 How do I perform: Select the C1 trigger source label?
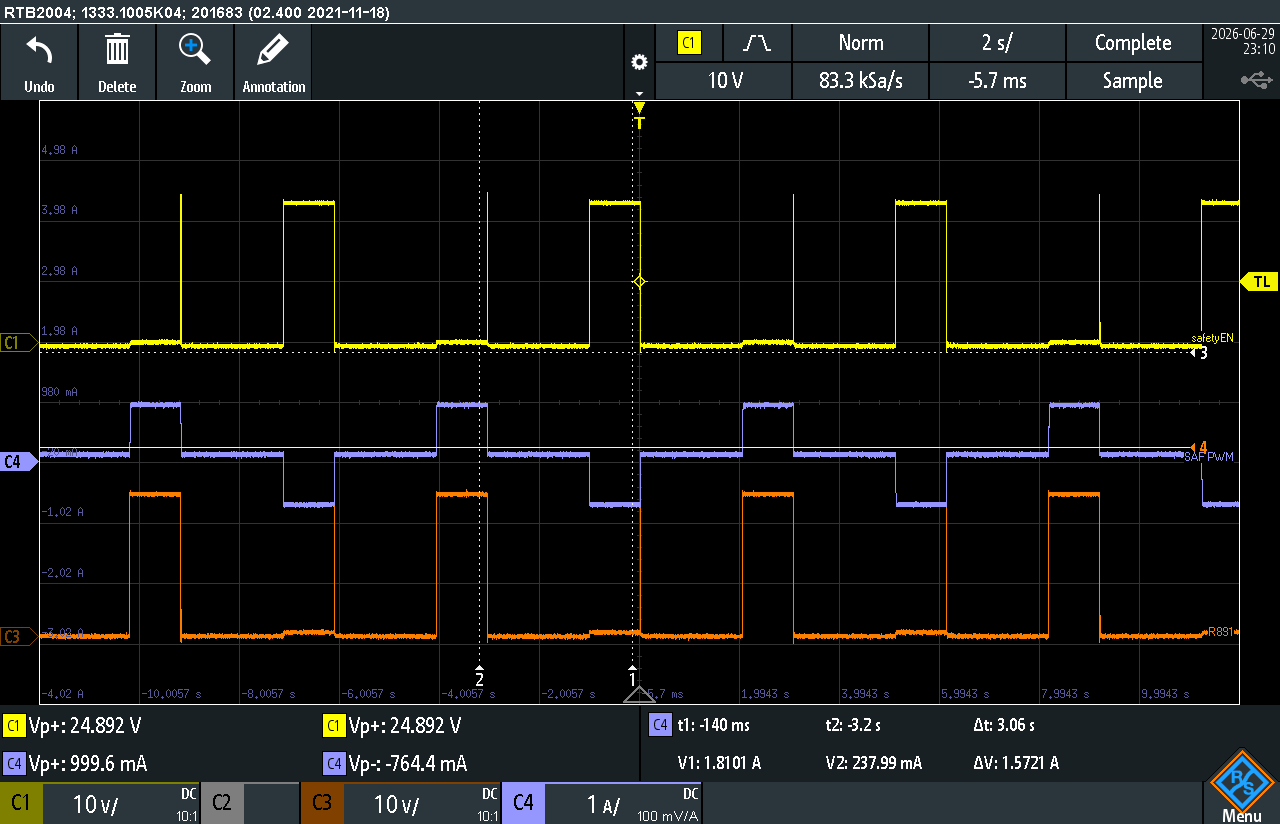tap(689, 43)
